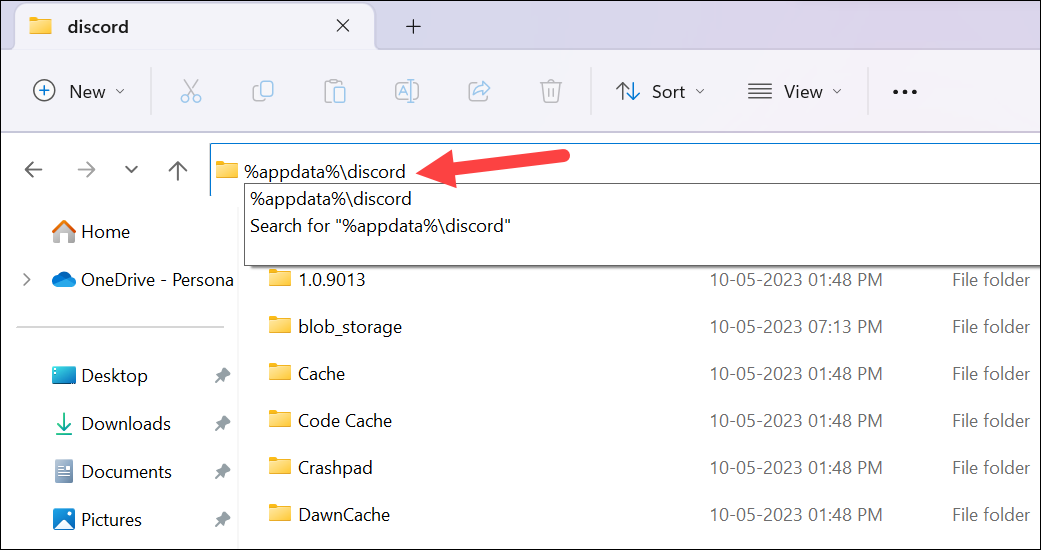The image size is (1041, 550).
Task: Open a new tab with plus button
Action: (414, 26)
